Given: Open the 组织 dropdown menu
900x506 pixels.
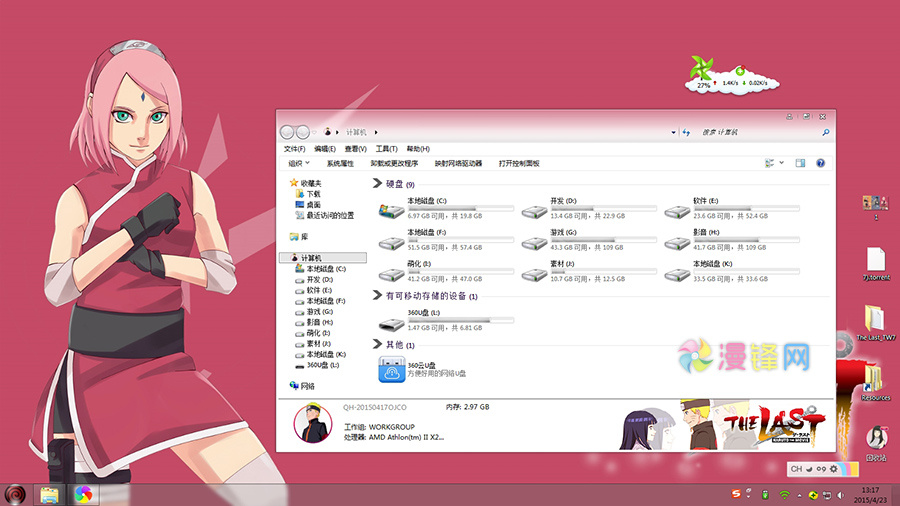Looking at the screenshot, I should pyautogui.click(x=298, y=164).
